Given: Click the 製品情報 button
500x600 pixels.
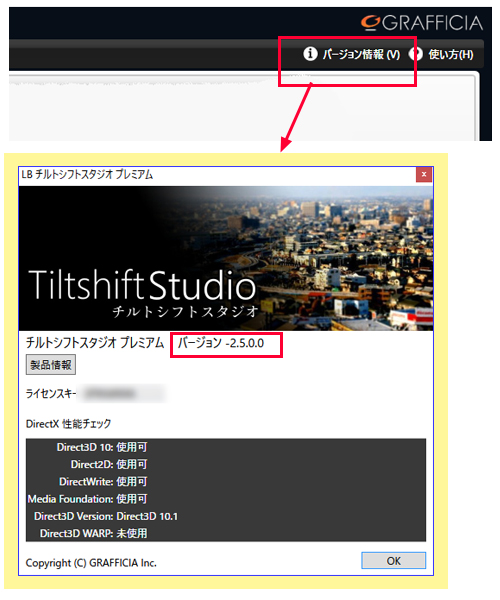Looking at the screenshot, I should [51, 365].
